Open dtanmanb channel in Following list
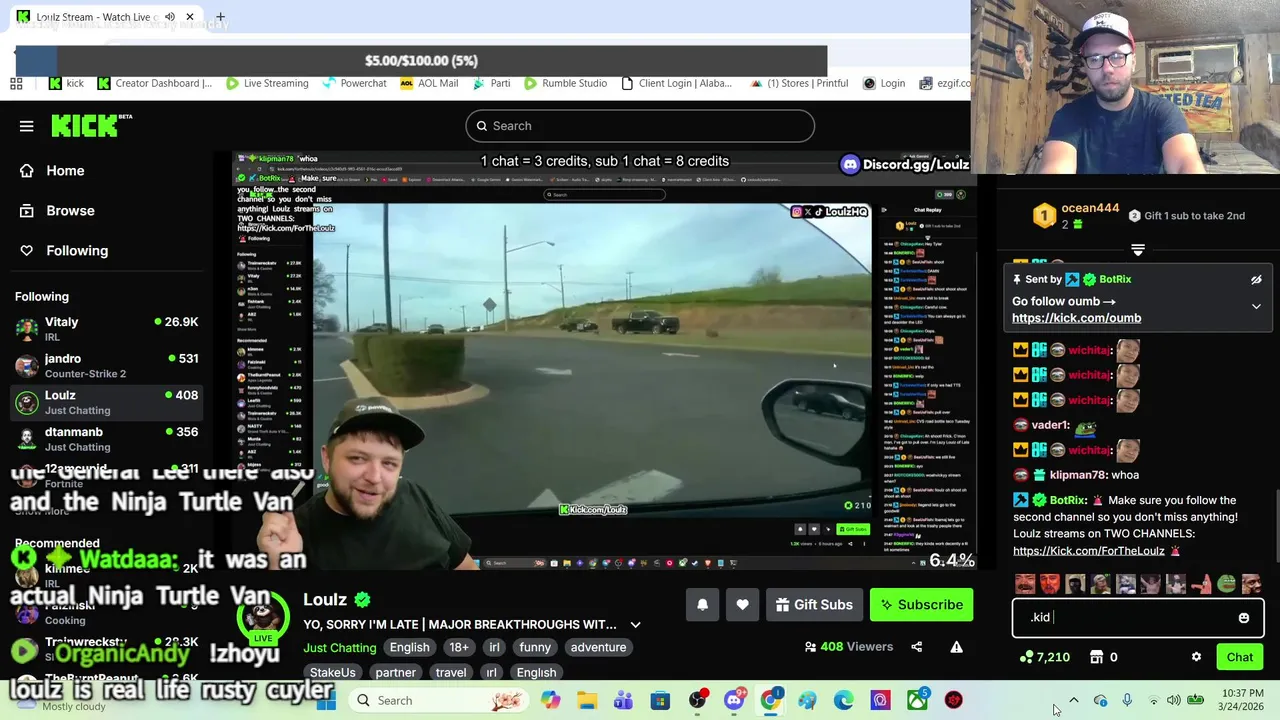The image size is (1280, 720). [x=106, y=439]
